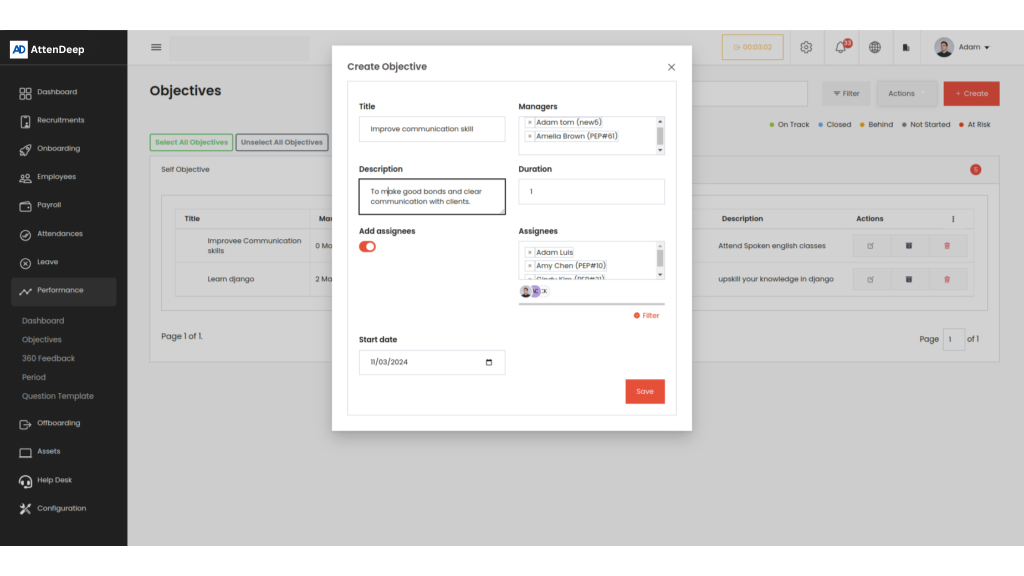Click the calendar icon in Start date
The width and height of the screenshot is (1024, 576).
click(489, 362)
